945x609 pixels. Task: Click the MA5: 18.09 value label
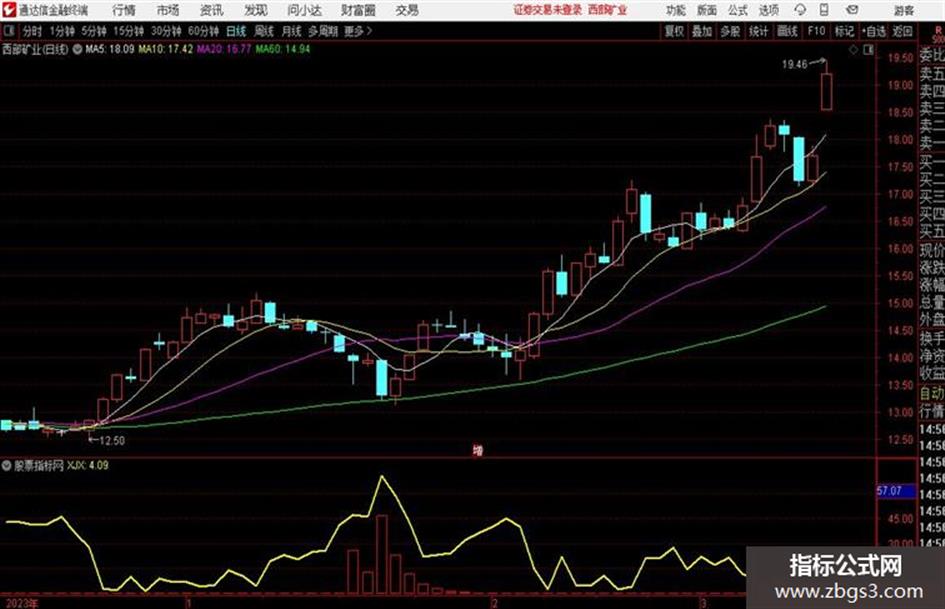point(110,49)
